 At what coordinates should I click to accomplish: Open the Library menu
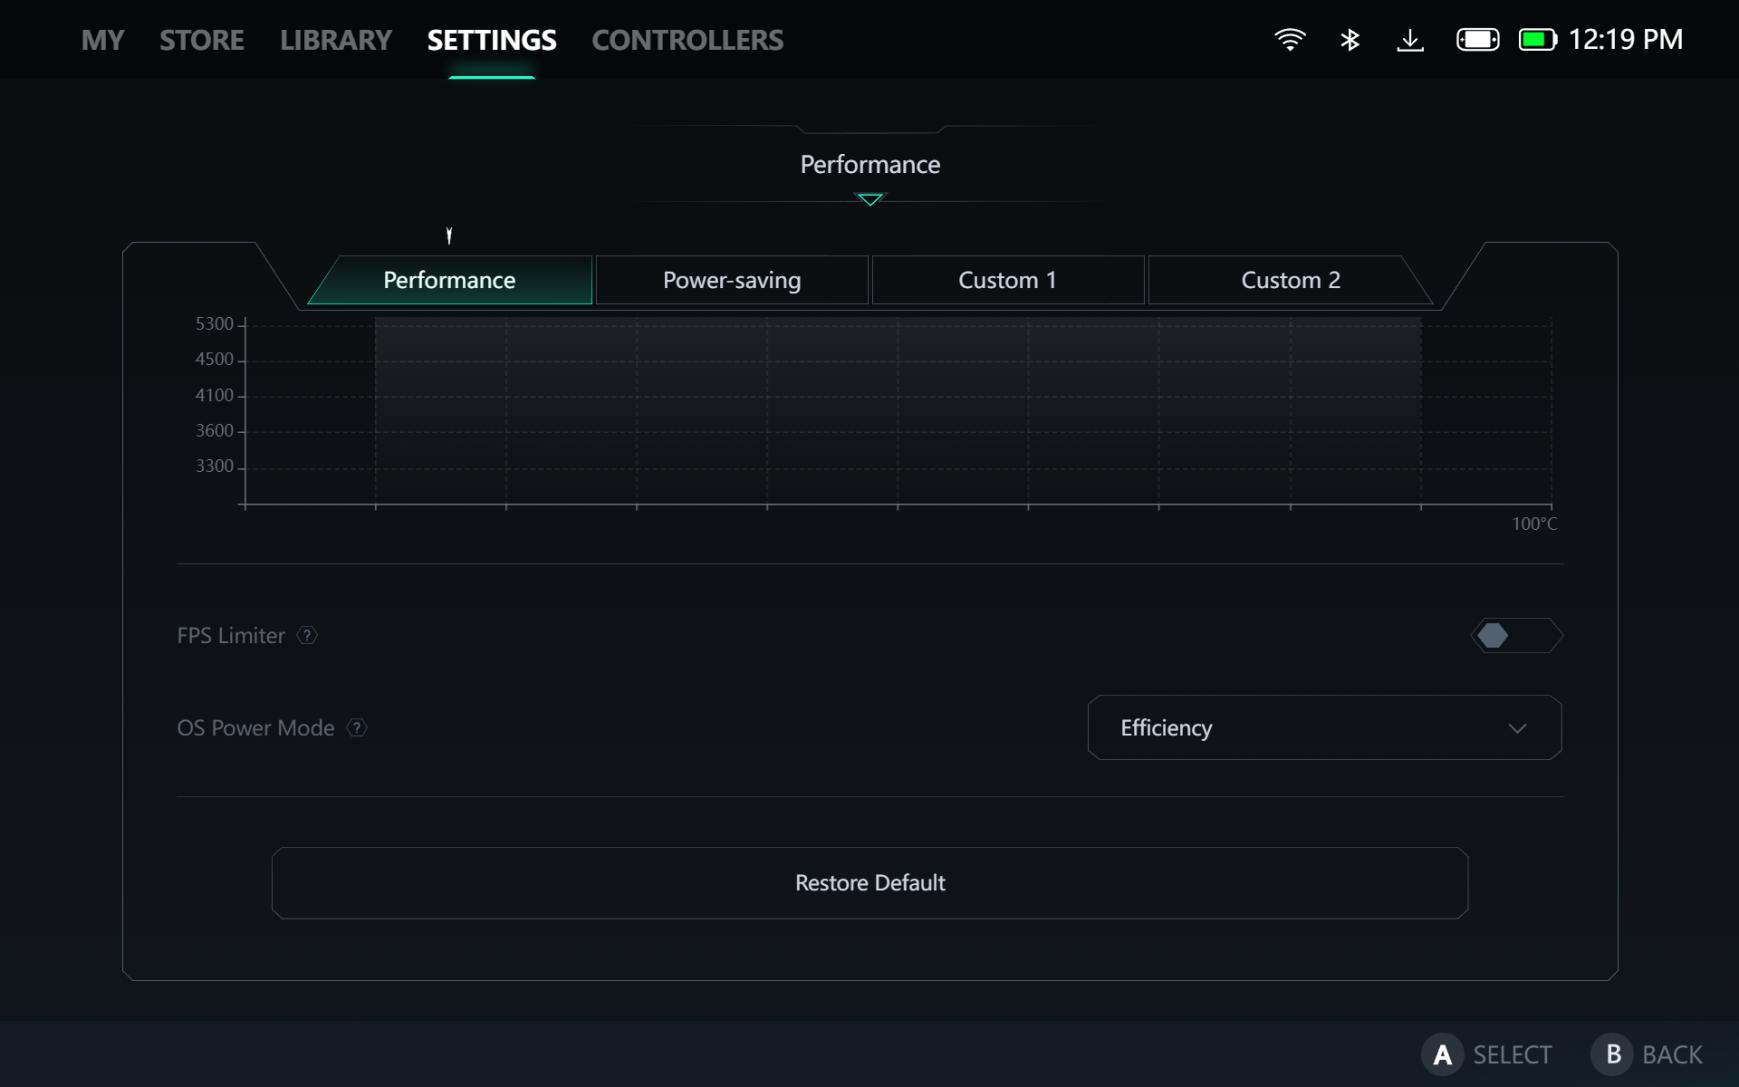(335, 40)
